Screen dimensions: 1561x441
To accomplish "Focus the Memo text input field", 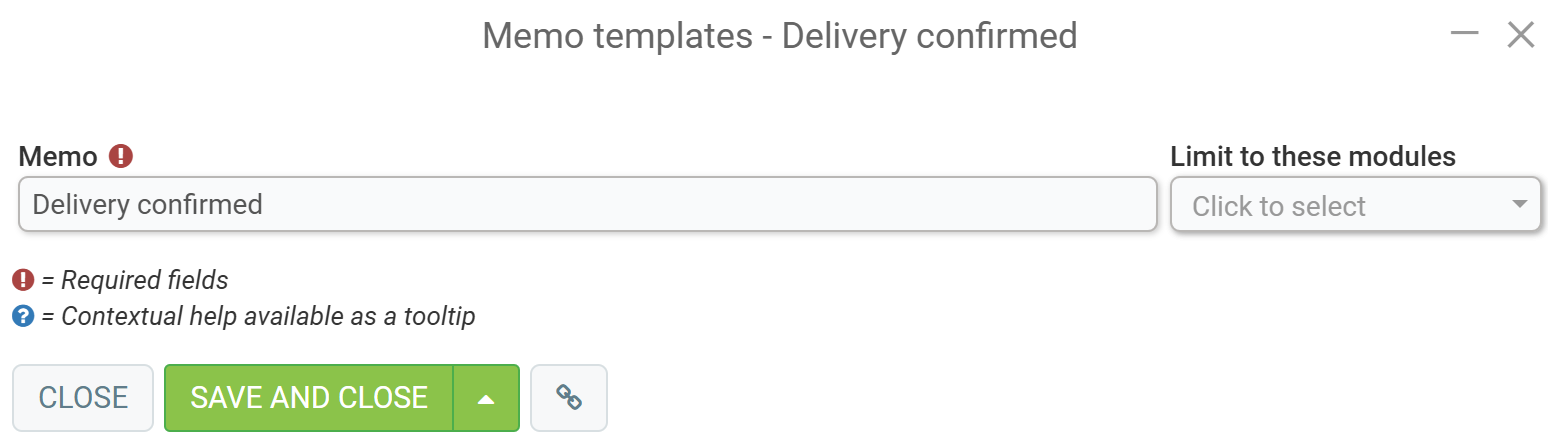I will click(588, 205).
